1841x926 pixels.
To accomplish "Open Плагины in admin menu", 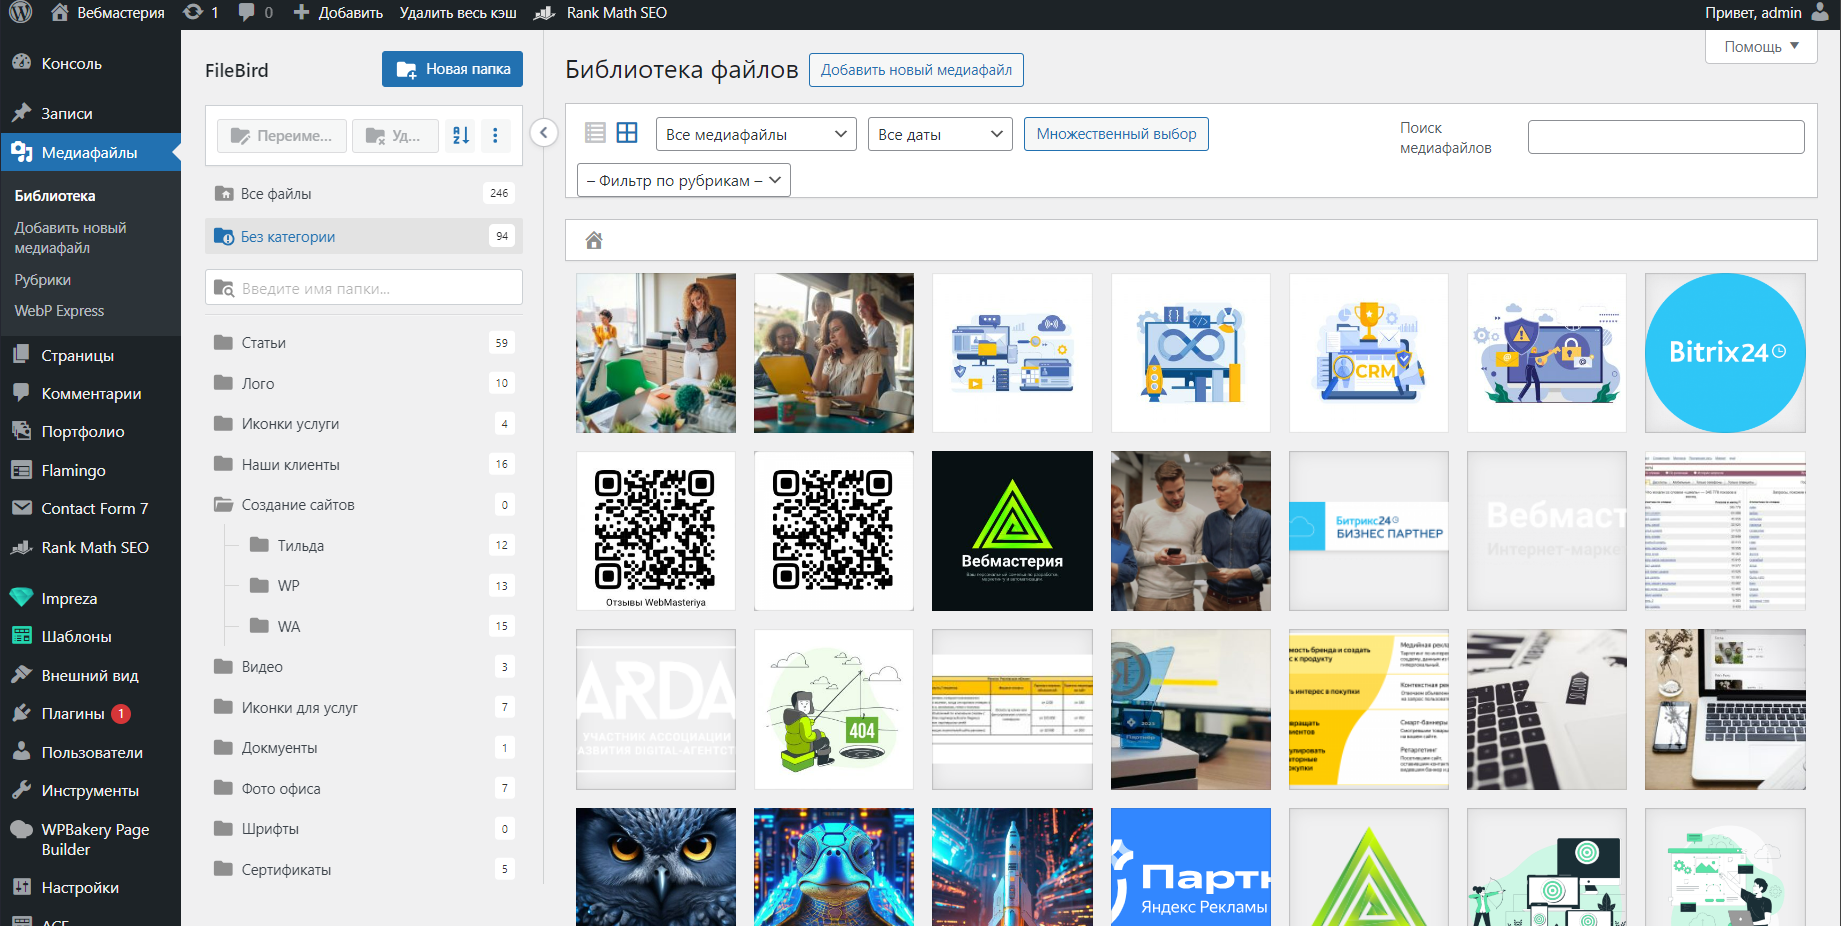I will (90, 713).
